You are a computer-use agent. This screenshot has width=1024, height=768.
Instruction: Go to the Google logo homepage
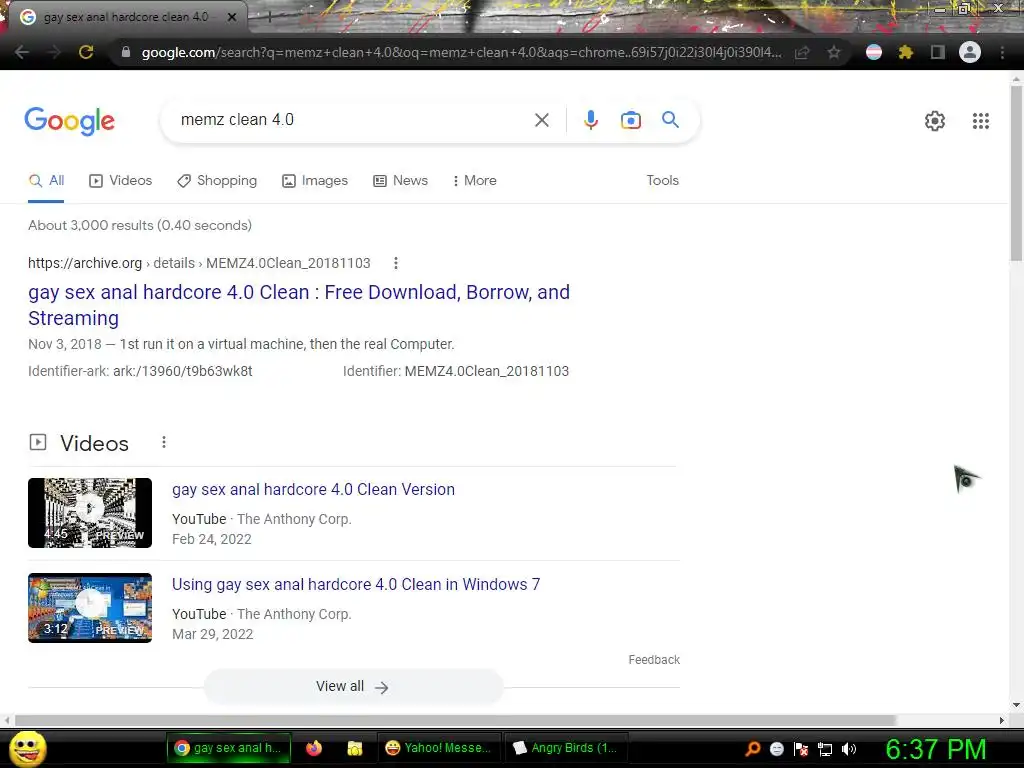[x=70, y=121]
